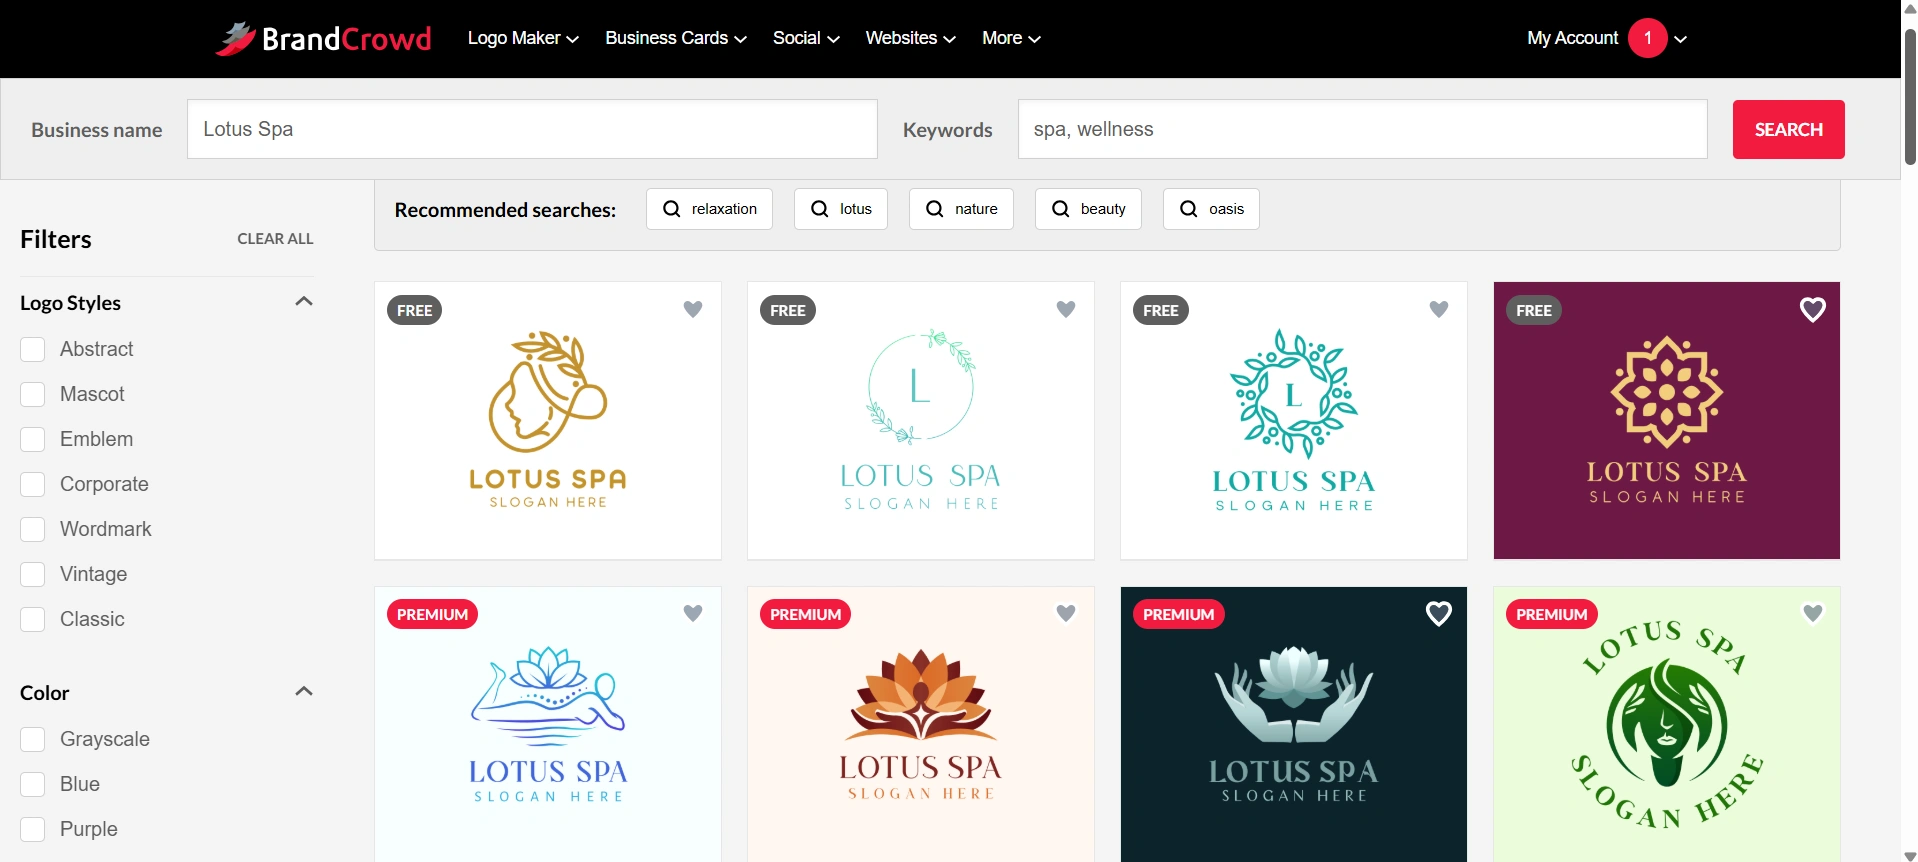Check the Grayscale color filter
The width and height of the screenshot is (1918, 862).
(x=33, y=739)
